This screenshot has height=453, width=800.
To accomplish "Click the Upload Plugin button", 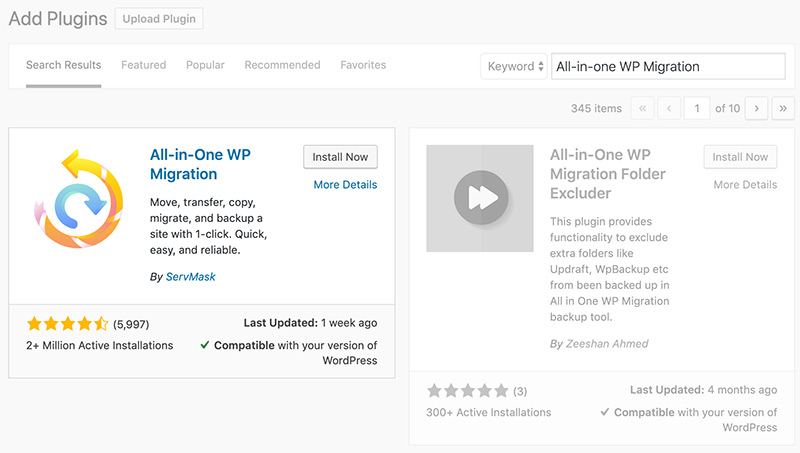I will pyautogui.click(x=159, y=19).
